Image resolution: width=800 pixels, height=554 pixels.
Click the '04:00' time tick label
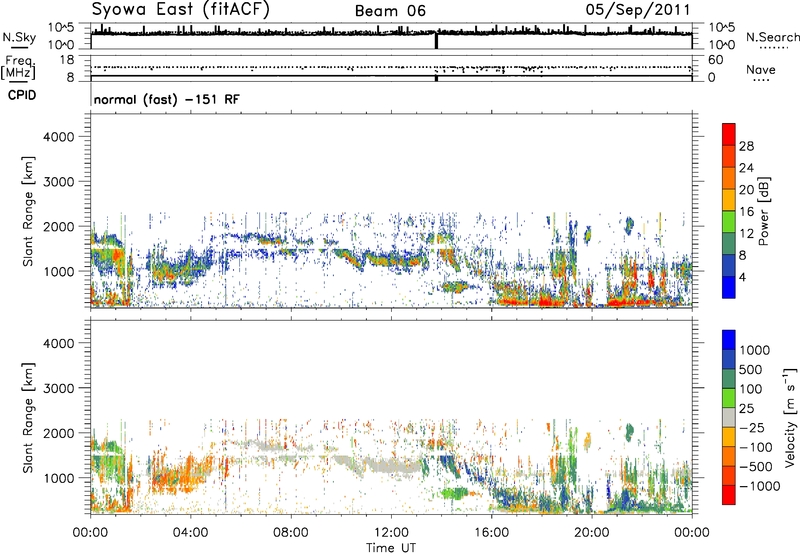point(190,533)
